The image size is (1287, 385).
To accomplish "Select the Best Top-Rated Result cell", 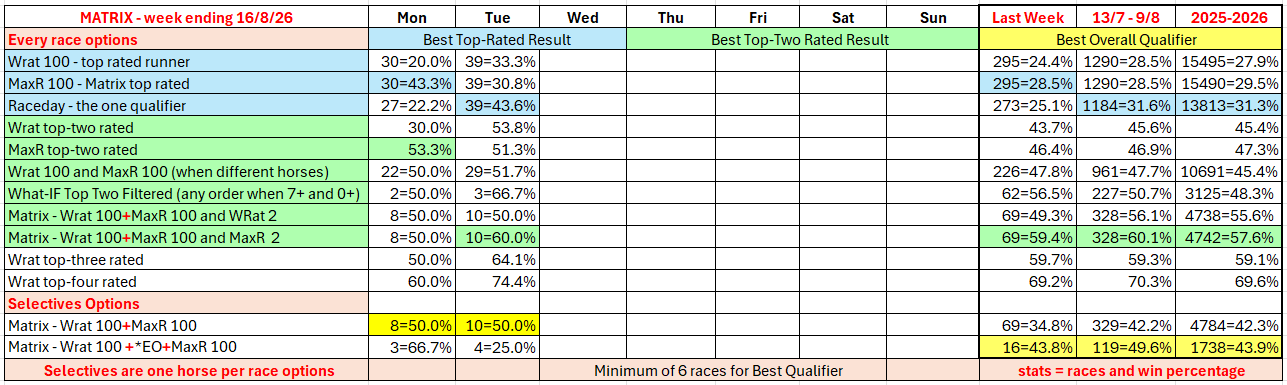I will pos(497,40).
